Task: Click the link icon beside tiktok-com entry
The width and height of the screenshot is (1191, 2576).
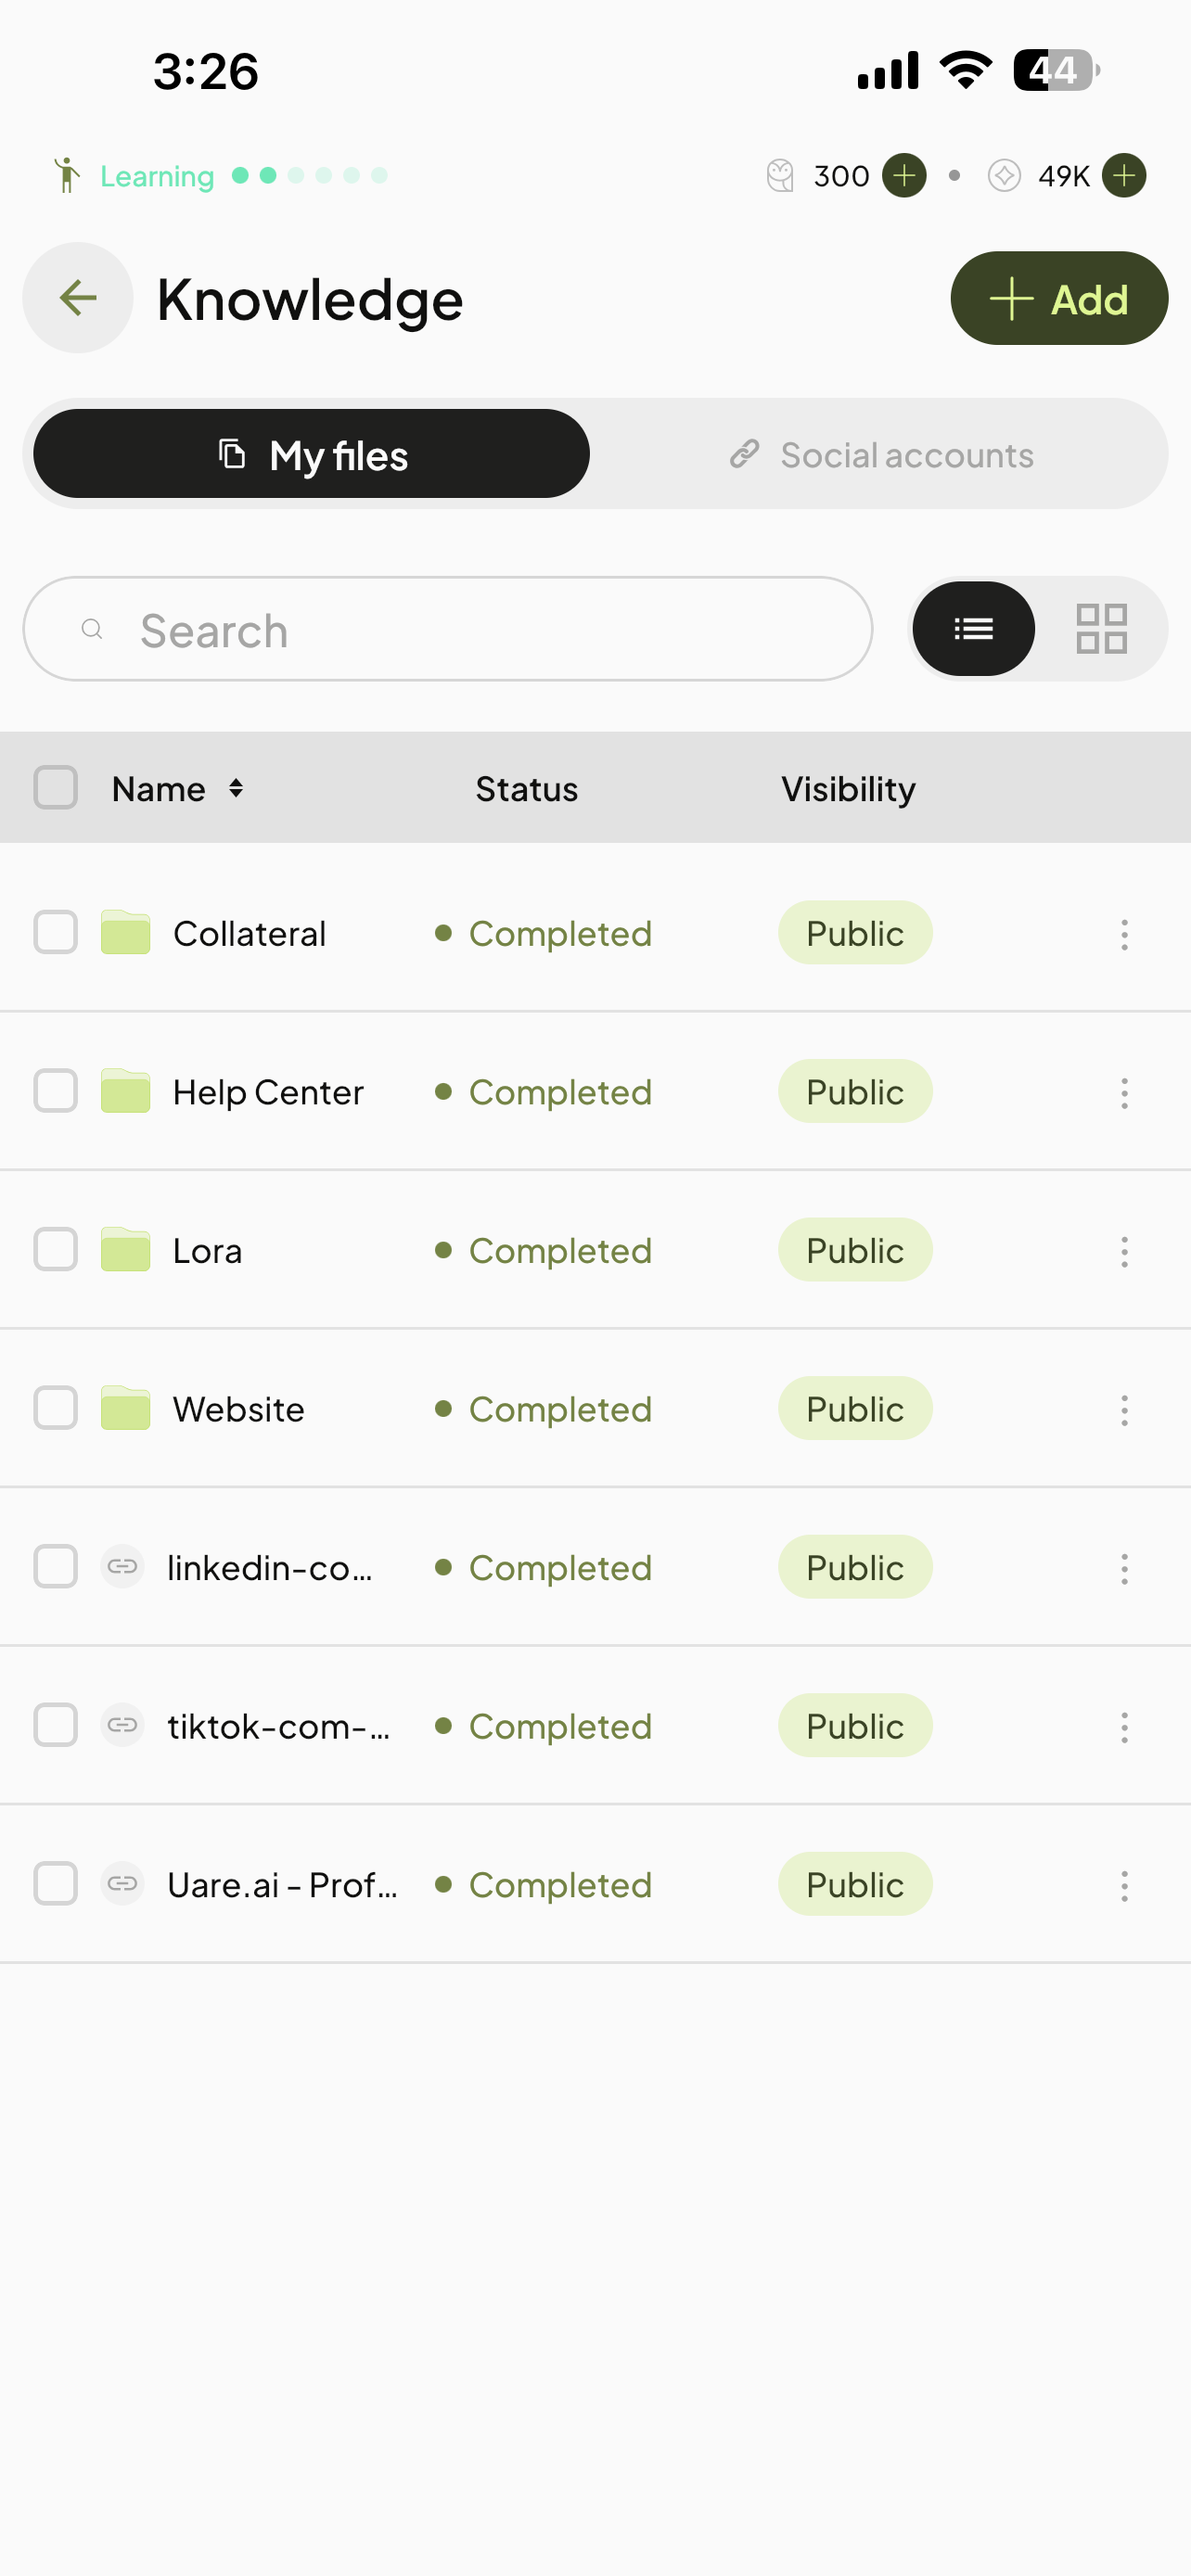Action: click(x=123, y=1725)
